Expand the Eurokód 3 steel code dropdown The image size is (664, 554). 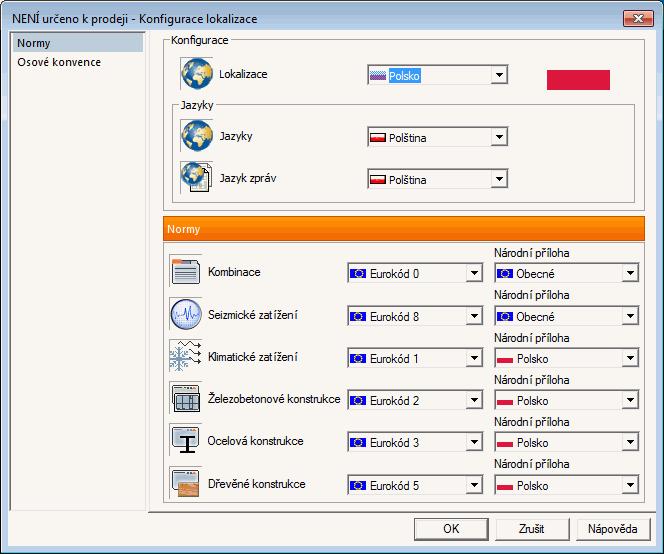[474, 442]
